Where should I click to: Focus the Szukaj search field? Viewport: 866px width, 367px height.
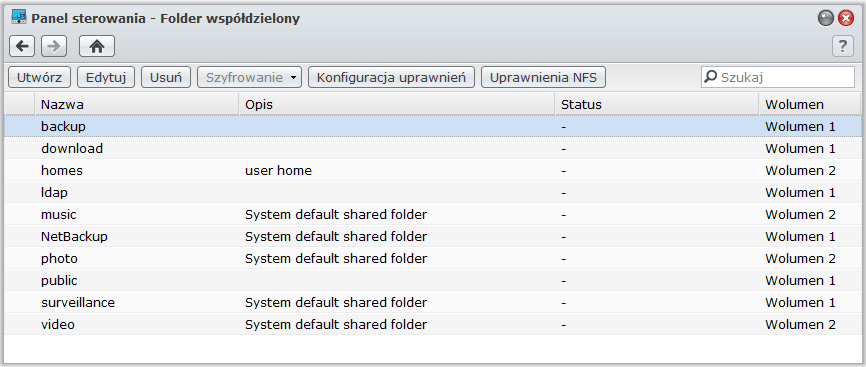778,77
